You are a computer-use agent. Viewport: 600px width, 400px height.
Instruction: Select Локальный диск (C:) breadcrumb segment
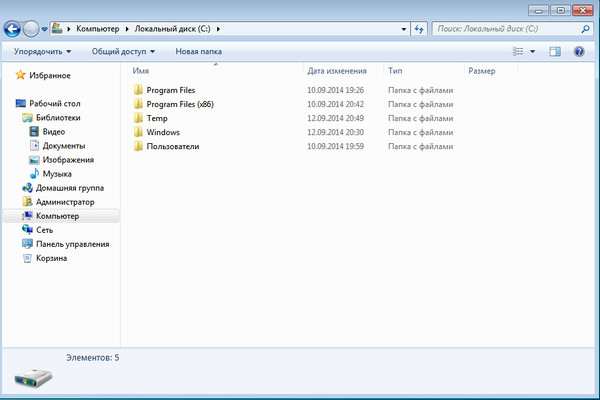coord(172,29)
